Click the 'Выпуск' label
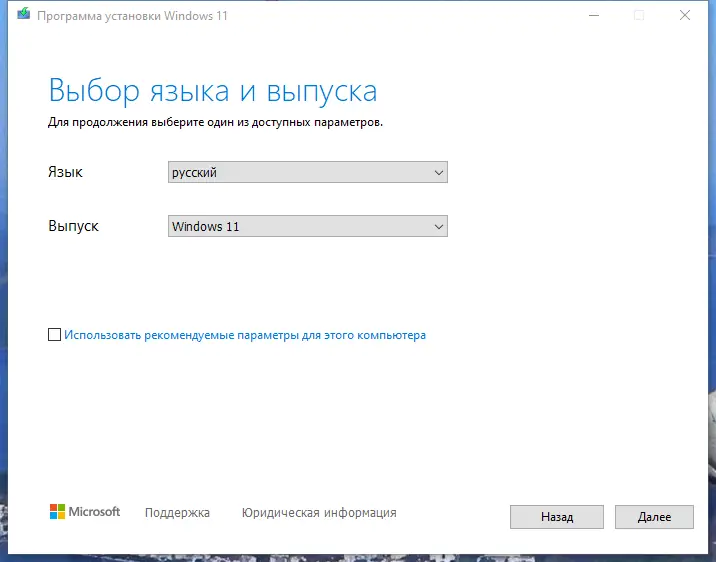The width and height of the screenshot is (716, 562). (74, 226)
